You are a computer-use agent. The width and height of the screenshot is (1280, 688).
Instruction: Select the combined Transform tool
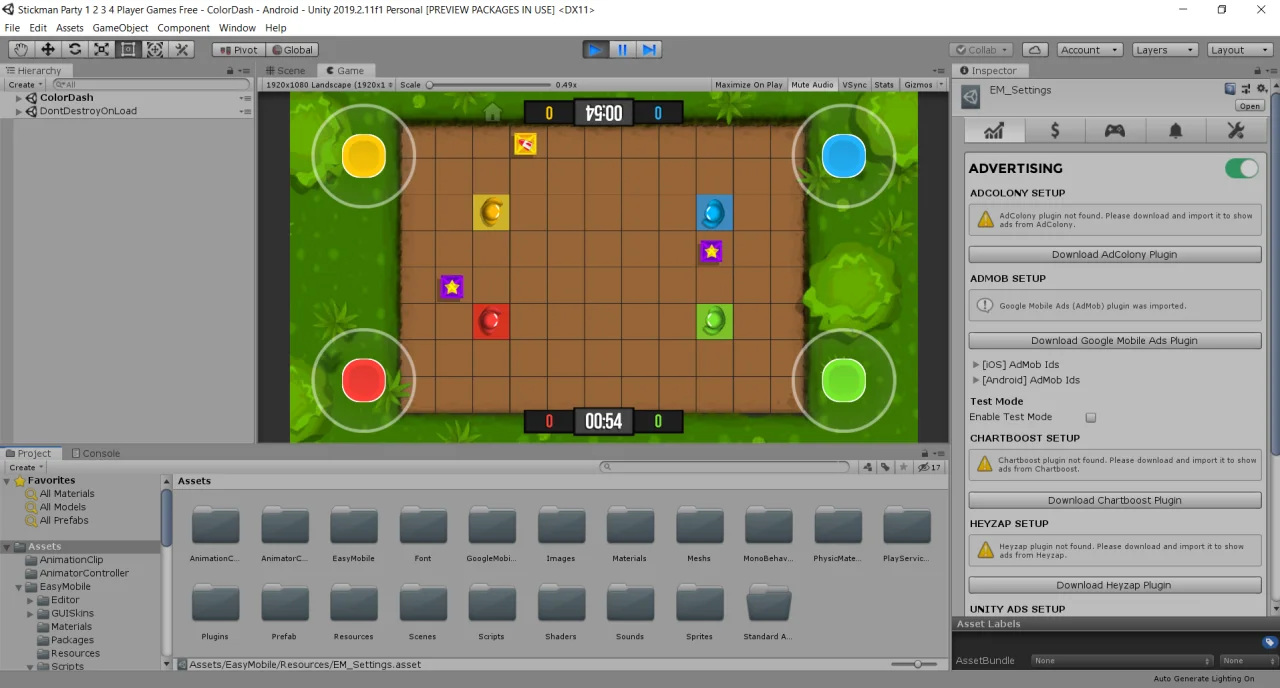155,49
